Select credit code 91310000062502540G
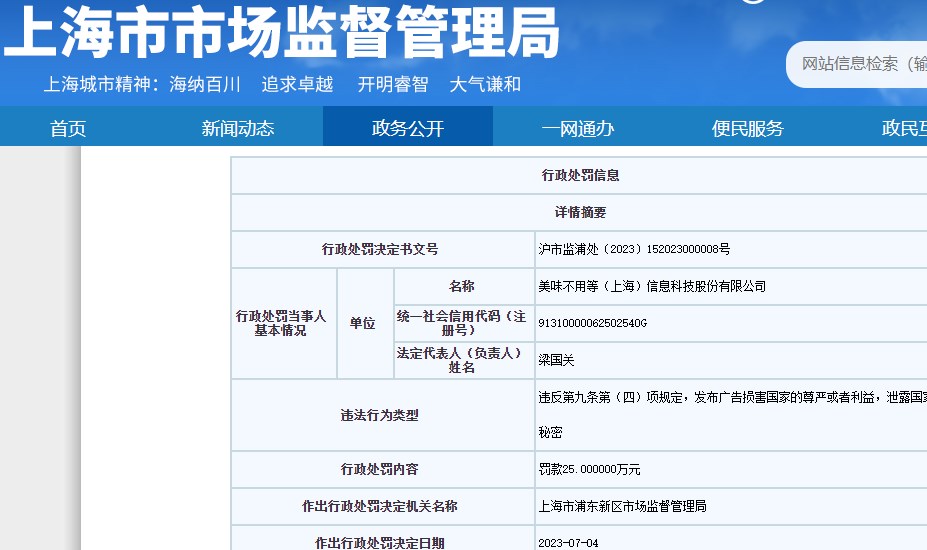The height and width of the screenshot is (550, 927). click(592, 323)
